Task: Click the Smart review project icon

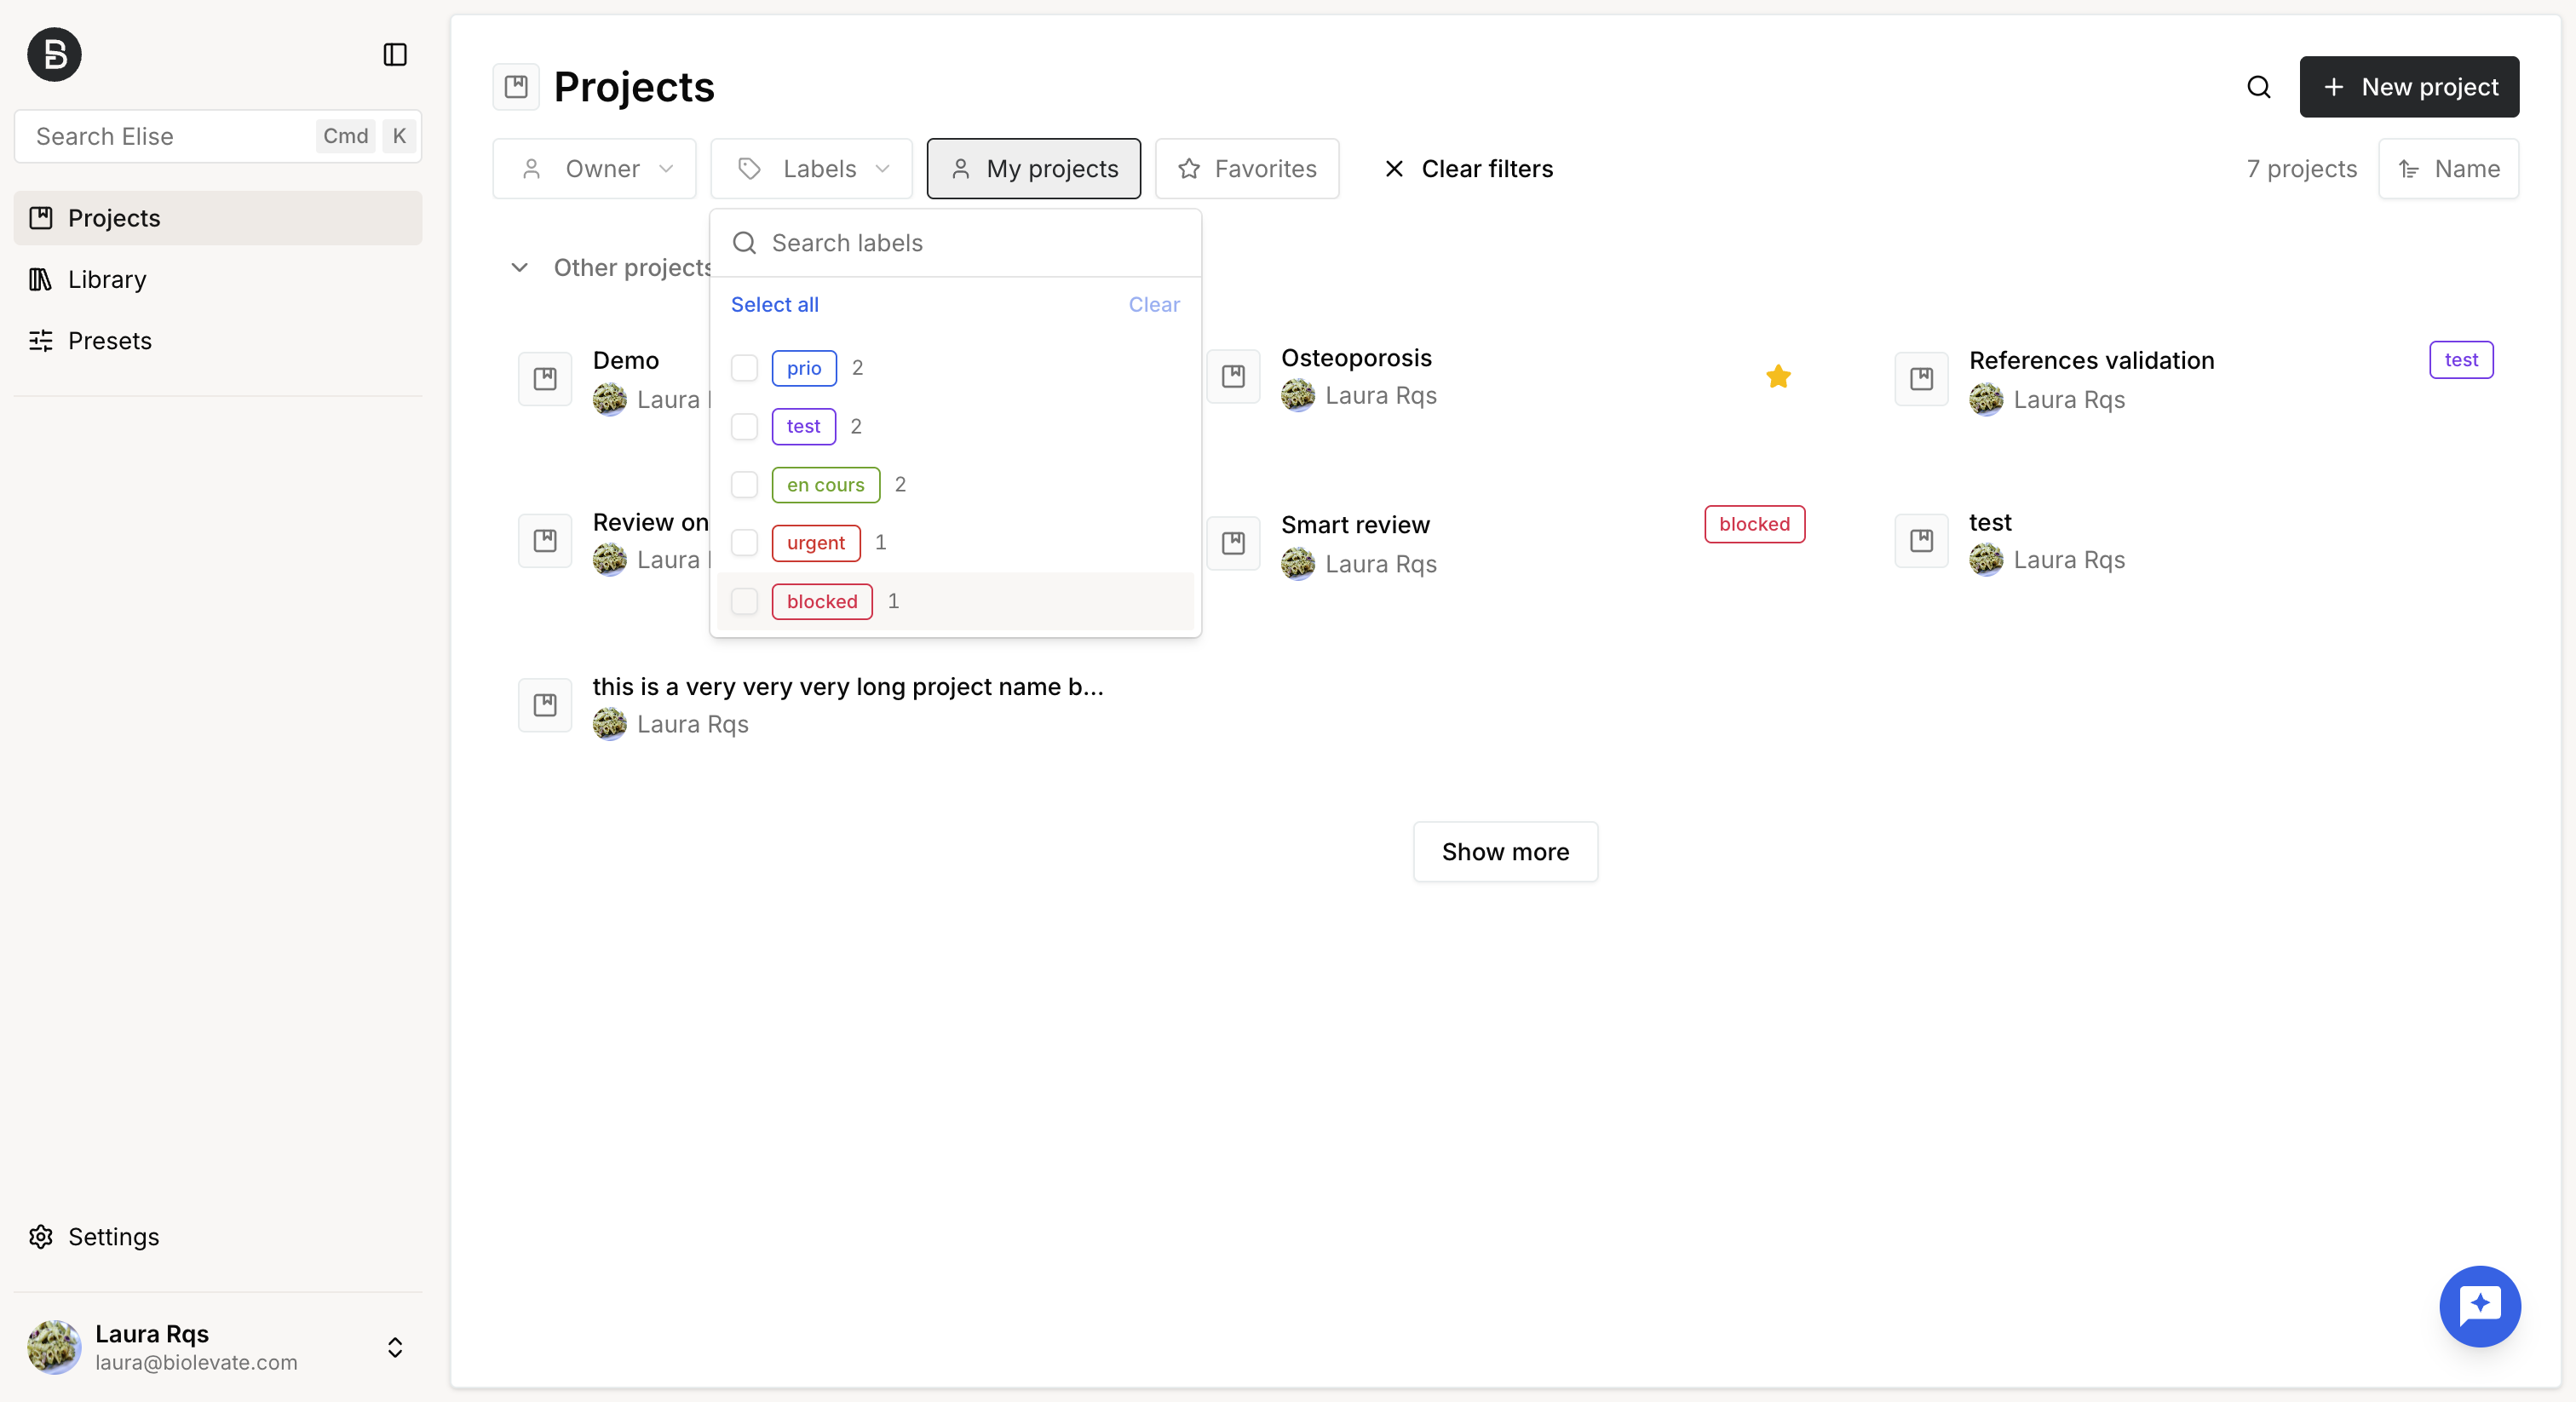Action: pyautogui.click(x=1233, y=543)
